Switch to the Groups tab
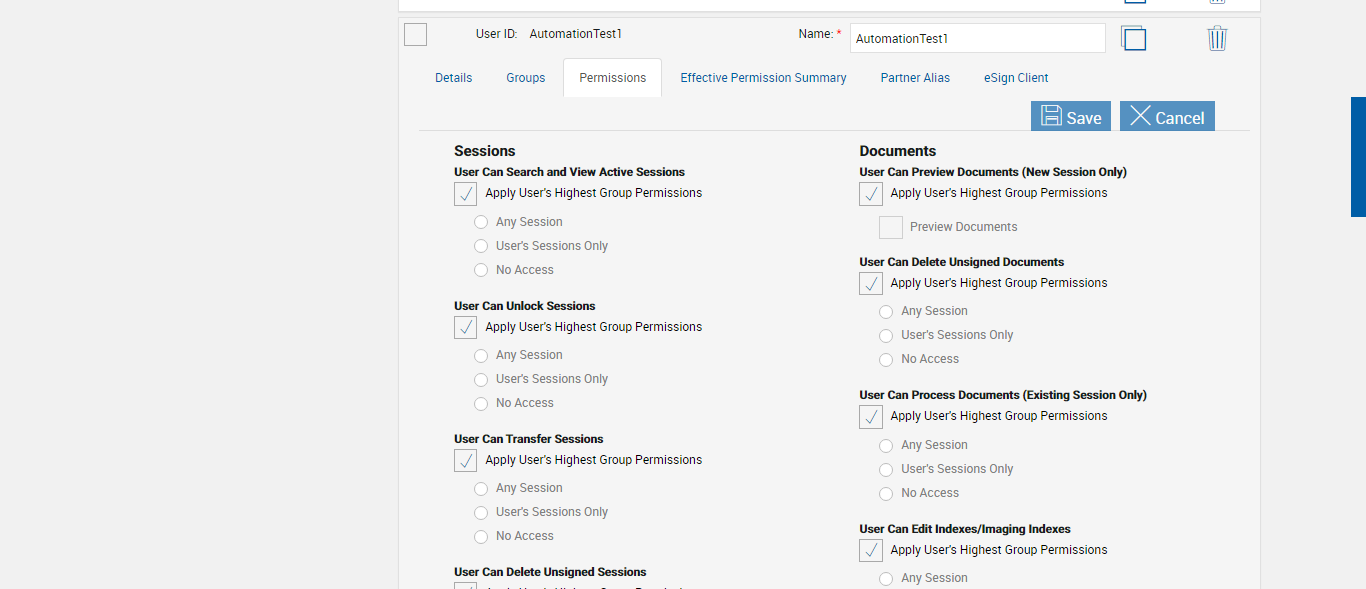Viewport: 1366px width, 589px height. [x=526, y=78]
